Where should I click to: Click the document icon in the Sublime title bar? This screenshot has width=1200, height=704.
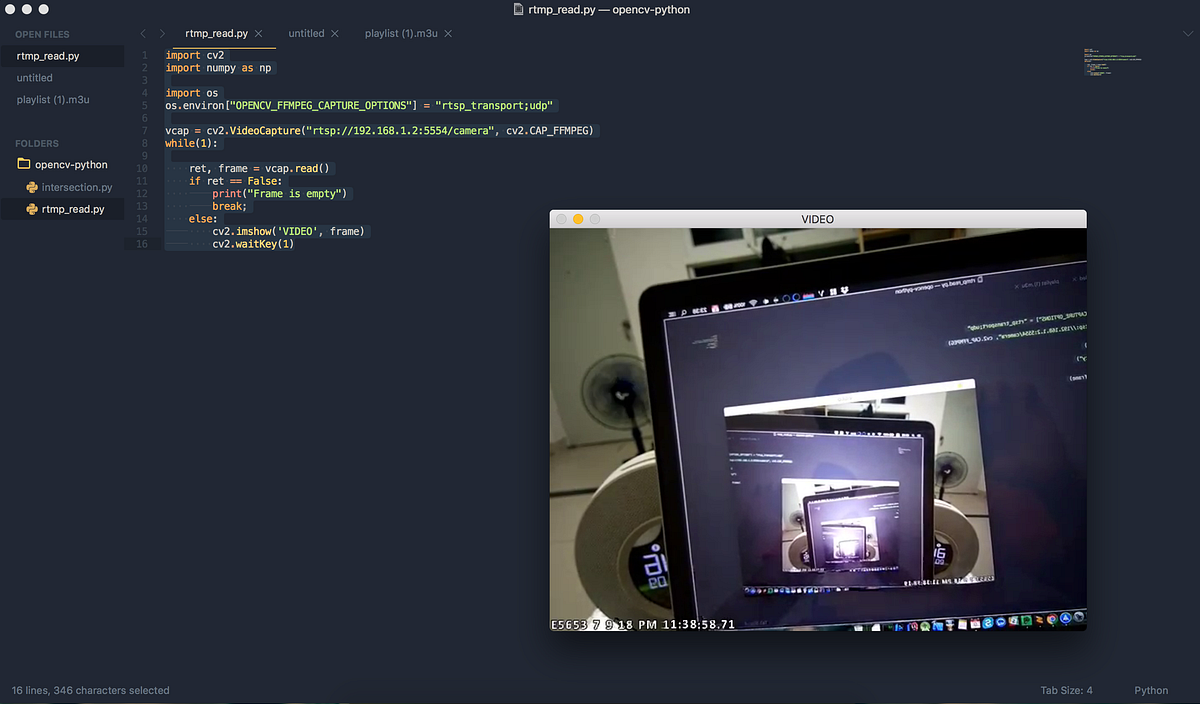click(517, 11)
